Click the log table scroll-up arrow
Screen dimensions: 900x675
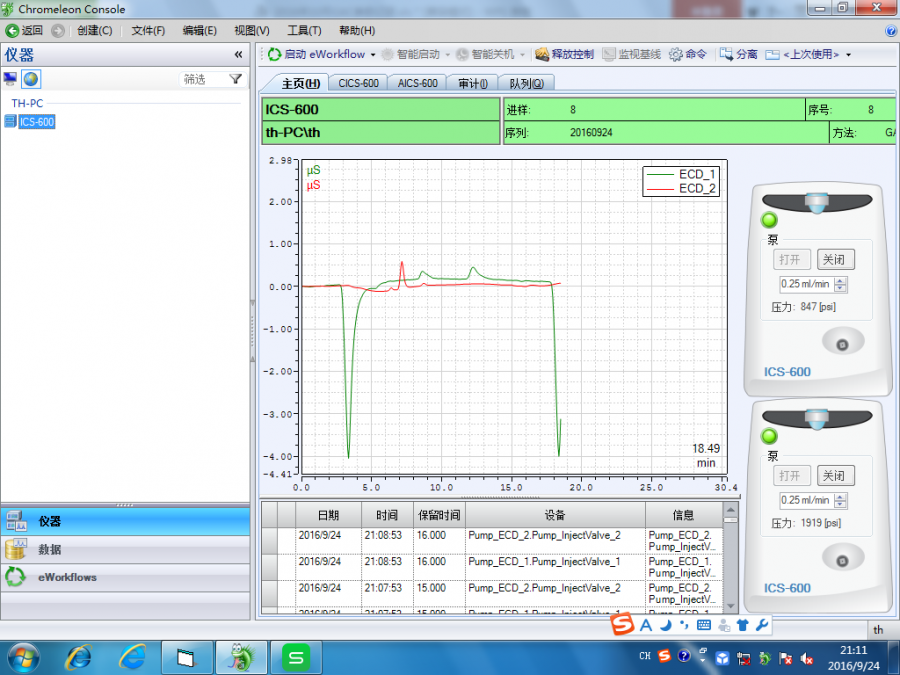point(730,510)
